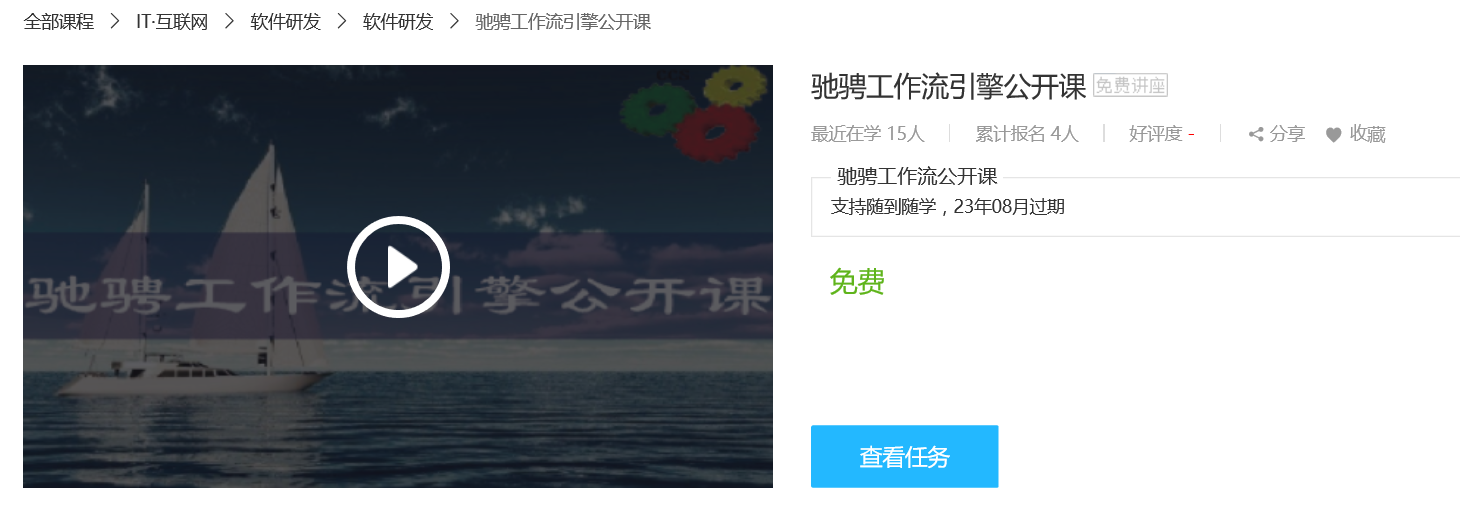Select the 驰骋工作流公开课 class option box
1460x507 pixels.
point(1135,206)
